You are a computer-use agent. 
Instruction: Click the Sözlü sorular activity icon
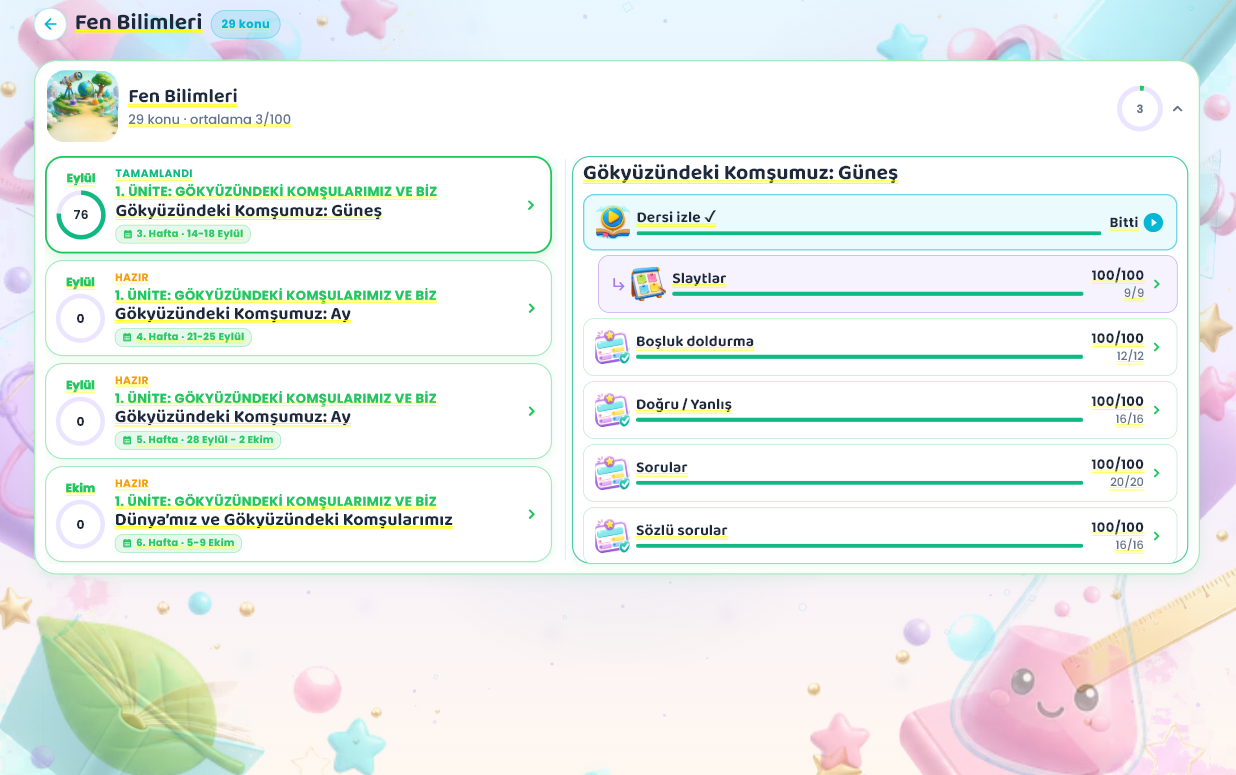coord(612,536)
